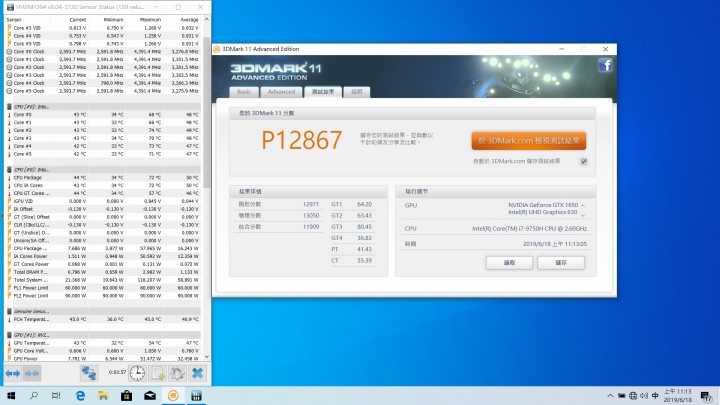Click volume speaker icon in tray
720x405 pixels.
[644, 396]
